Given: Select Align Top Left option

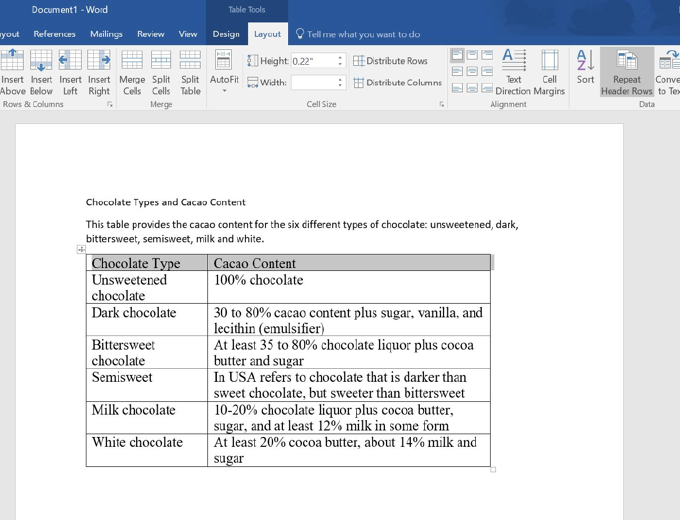Looking at the screenshot, I should pos(457,55).
